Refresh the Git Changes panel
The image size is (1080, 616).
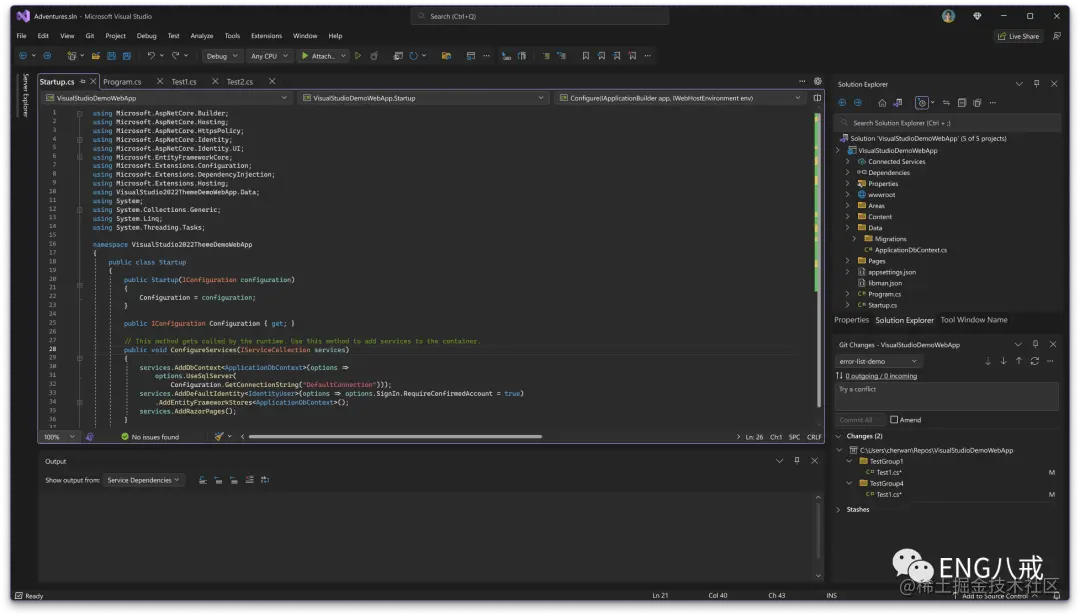1035,361
